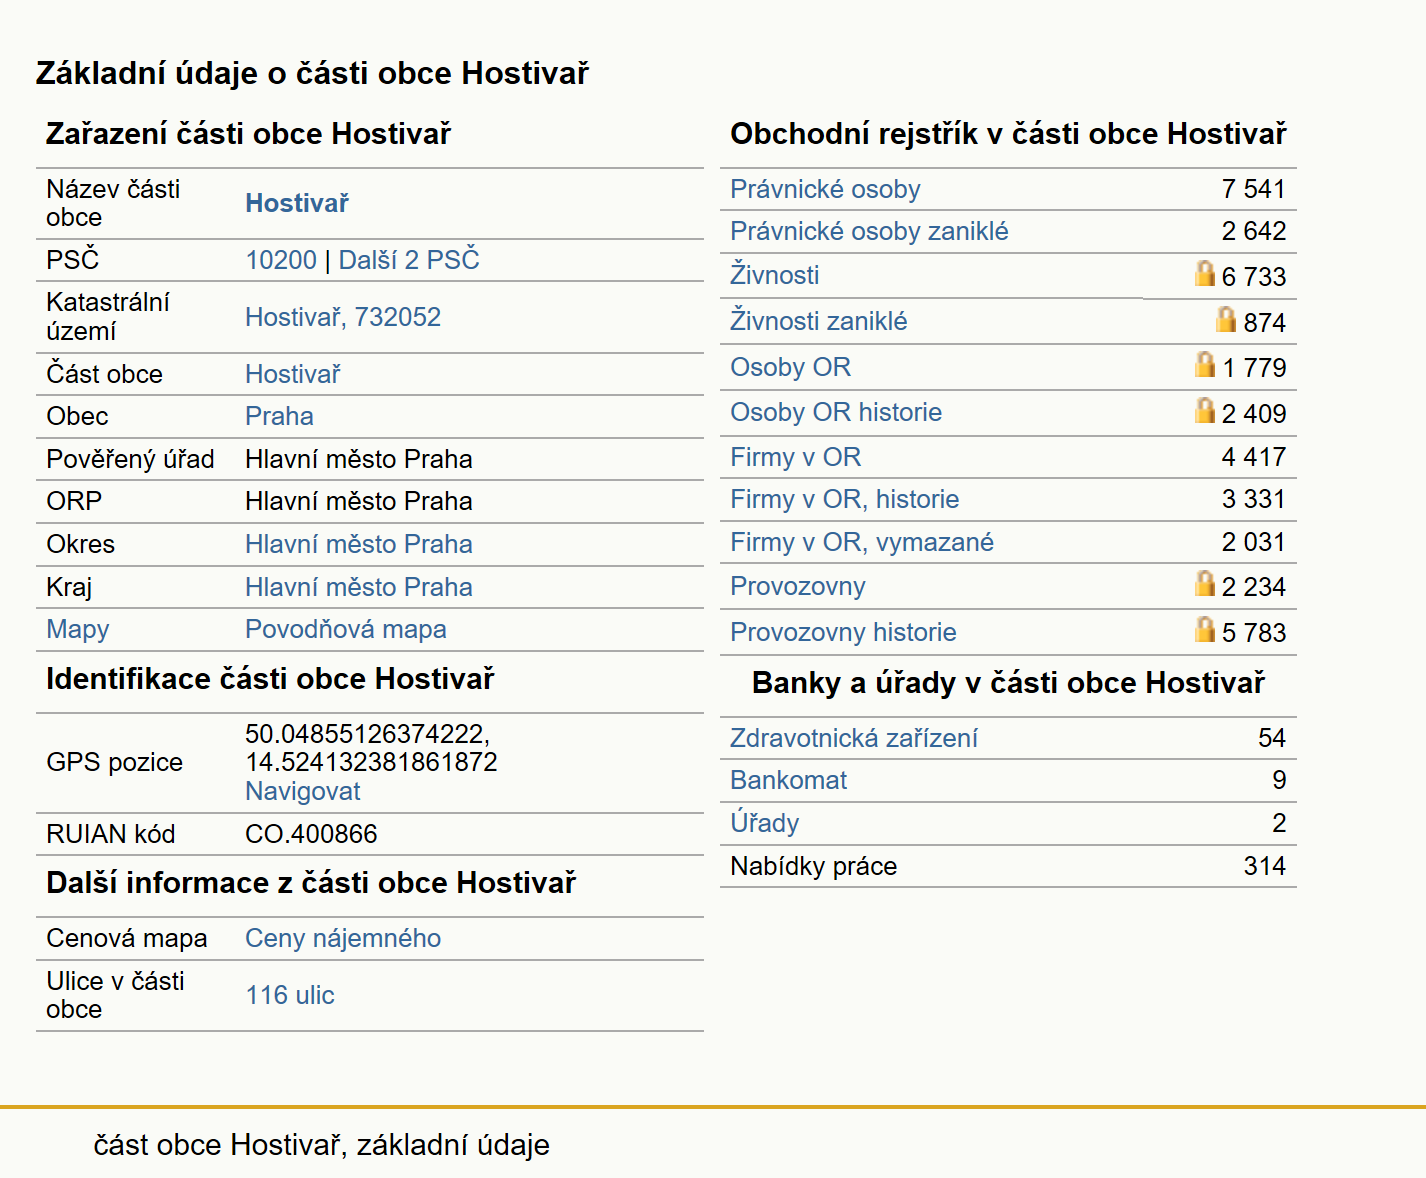
Task: Open the Úřady link
Action: [x=765, y=823]
